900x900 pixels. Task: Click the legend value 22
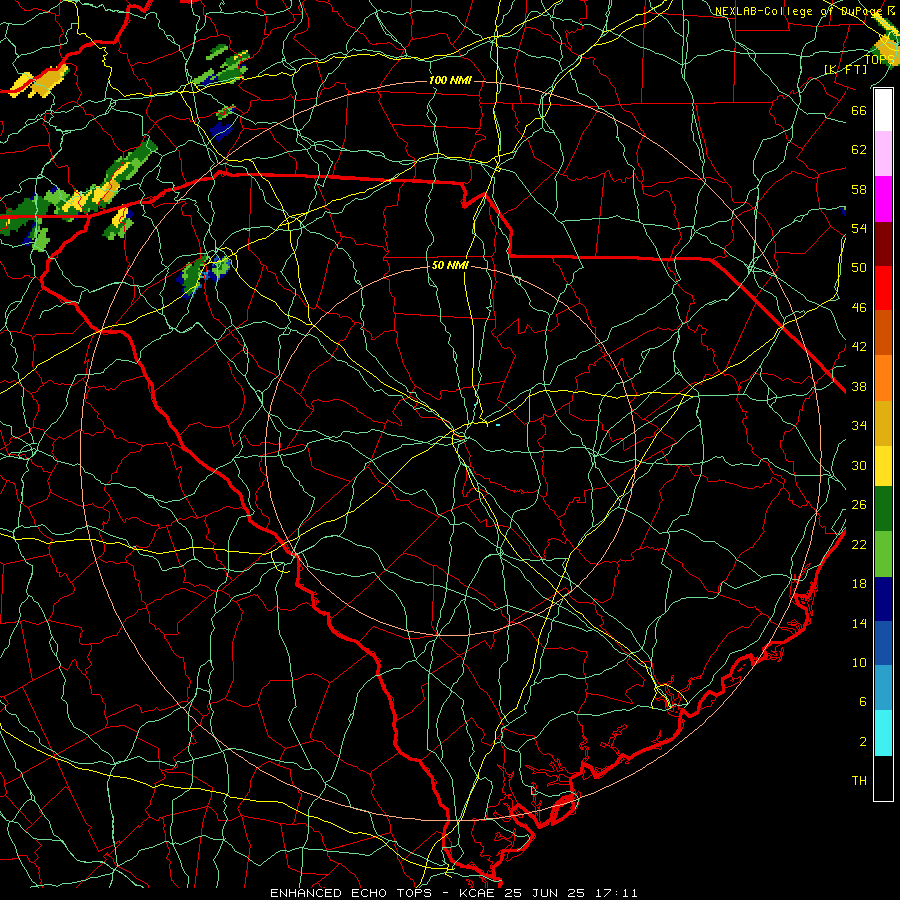[859, 544]
